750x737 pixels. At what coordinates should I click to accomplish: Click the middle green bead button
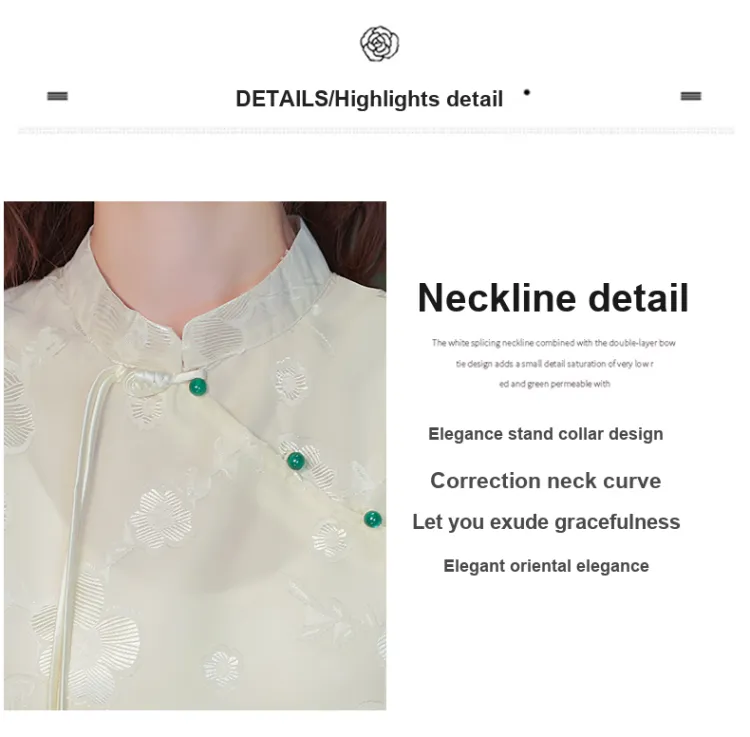tap(296, 461)
